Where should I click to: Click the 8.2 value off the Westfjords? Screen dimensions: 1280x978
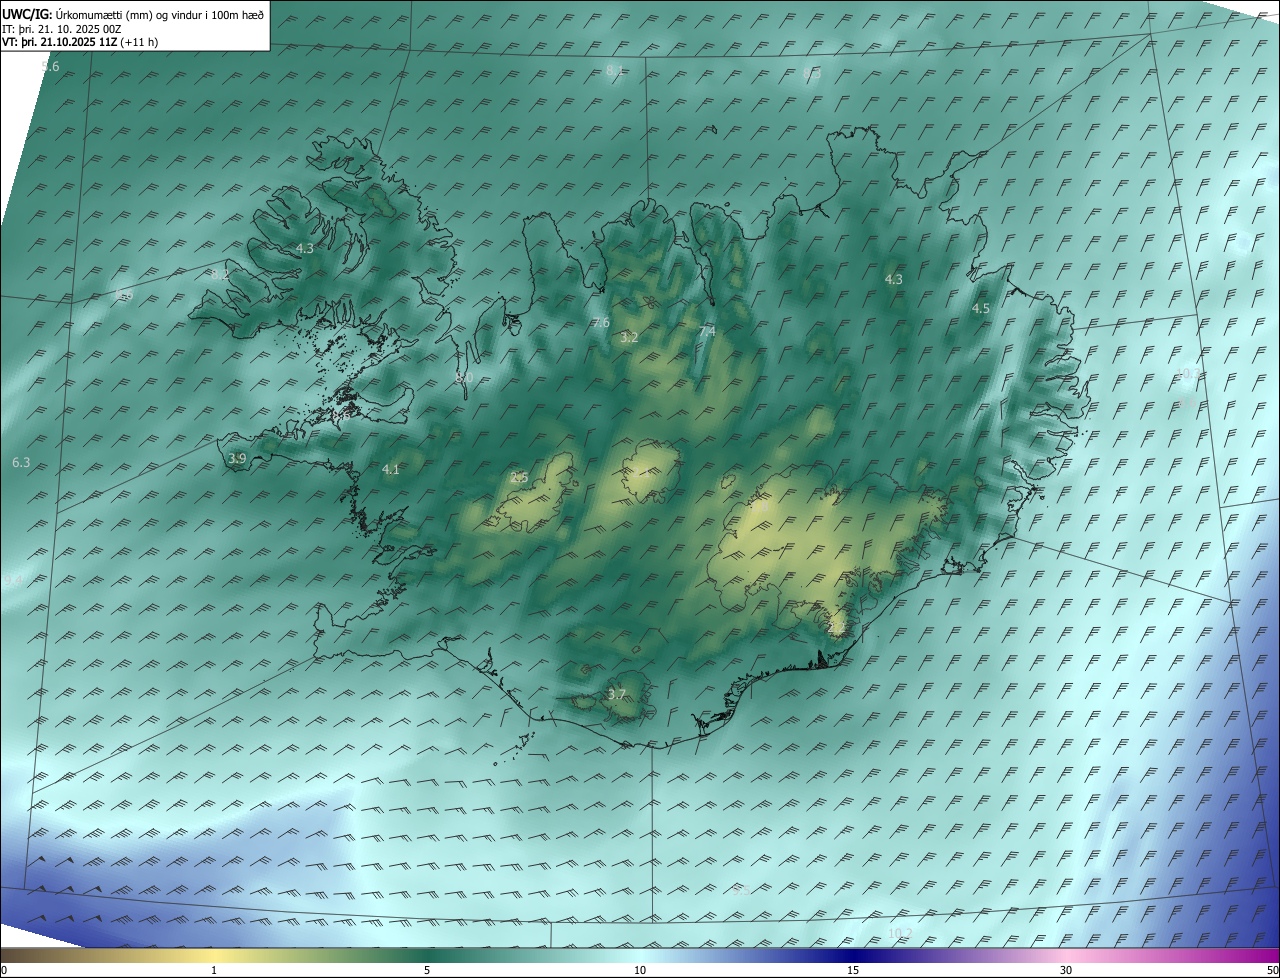(219, 274)
